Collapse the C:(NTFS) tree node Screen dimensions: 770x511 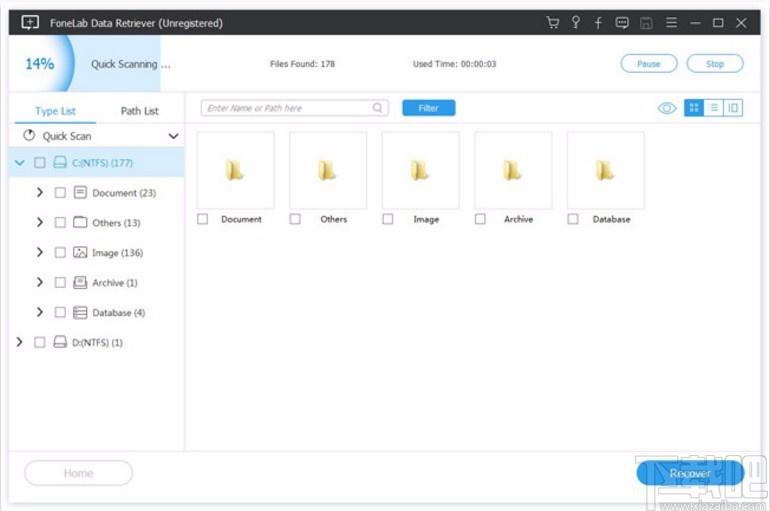click(x=20, y=162)
